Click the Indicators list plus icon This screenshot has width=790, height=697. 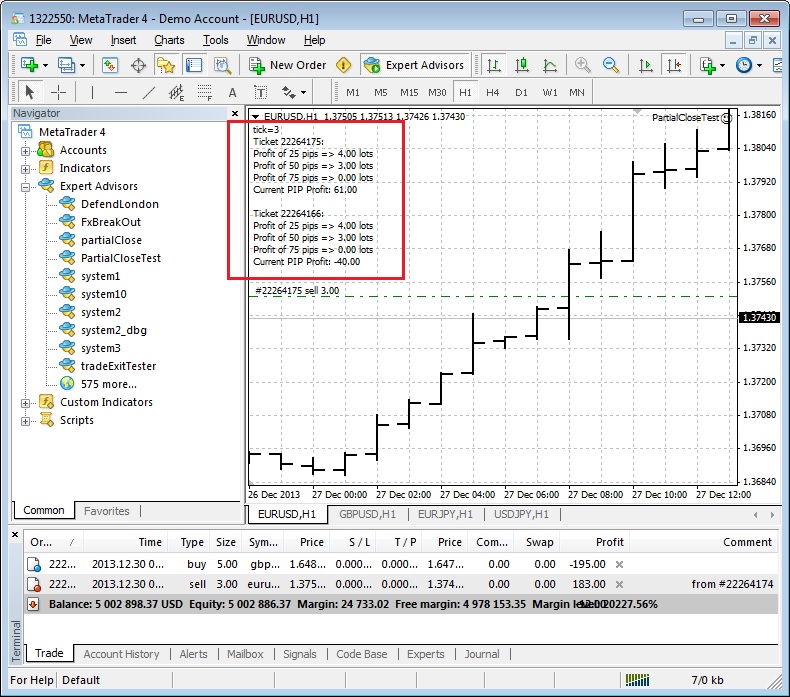tap(708, 65)
